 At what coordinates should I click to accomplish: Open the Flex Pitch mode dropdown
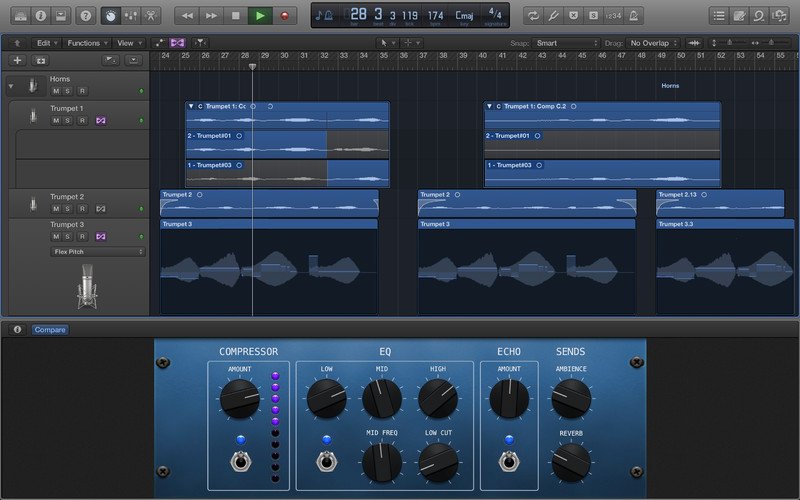(x=97, y=252)
